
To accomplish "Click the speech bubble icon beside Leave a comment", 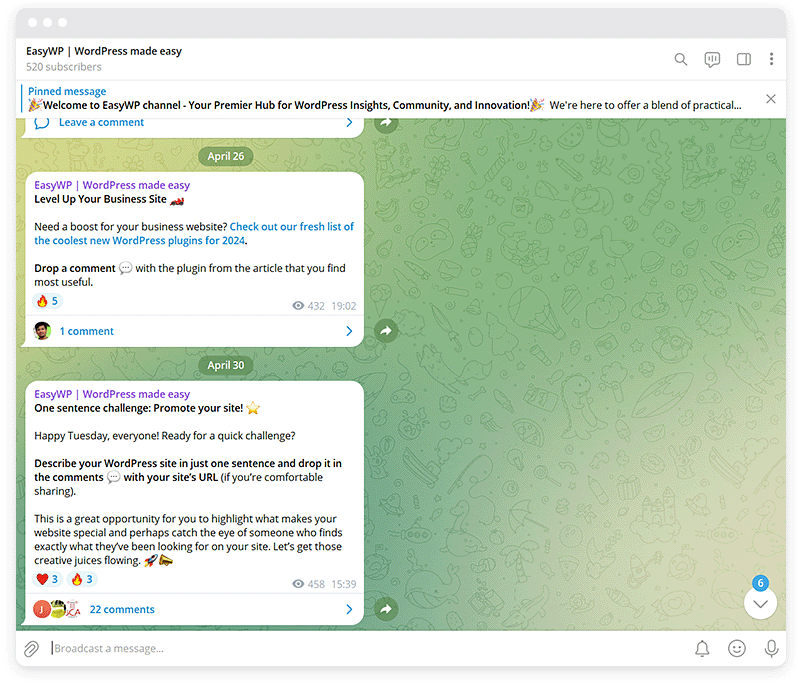I will tap(42, 122).
